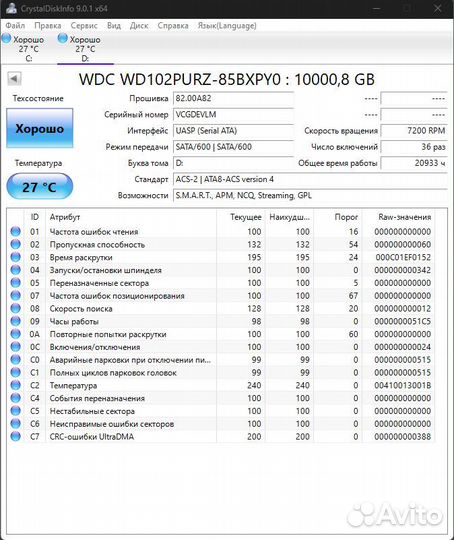
Task: Click the Режим передачи SATA/600 field
Action: (x=233, y=147)
